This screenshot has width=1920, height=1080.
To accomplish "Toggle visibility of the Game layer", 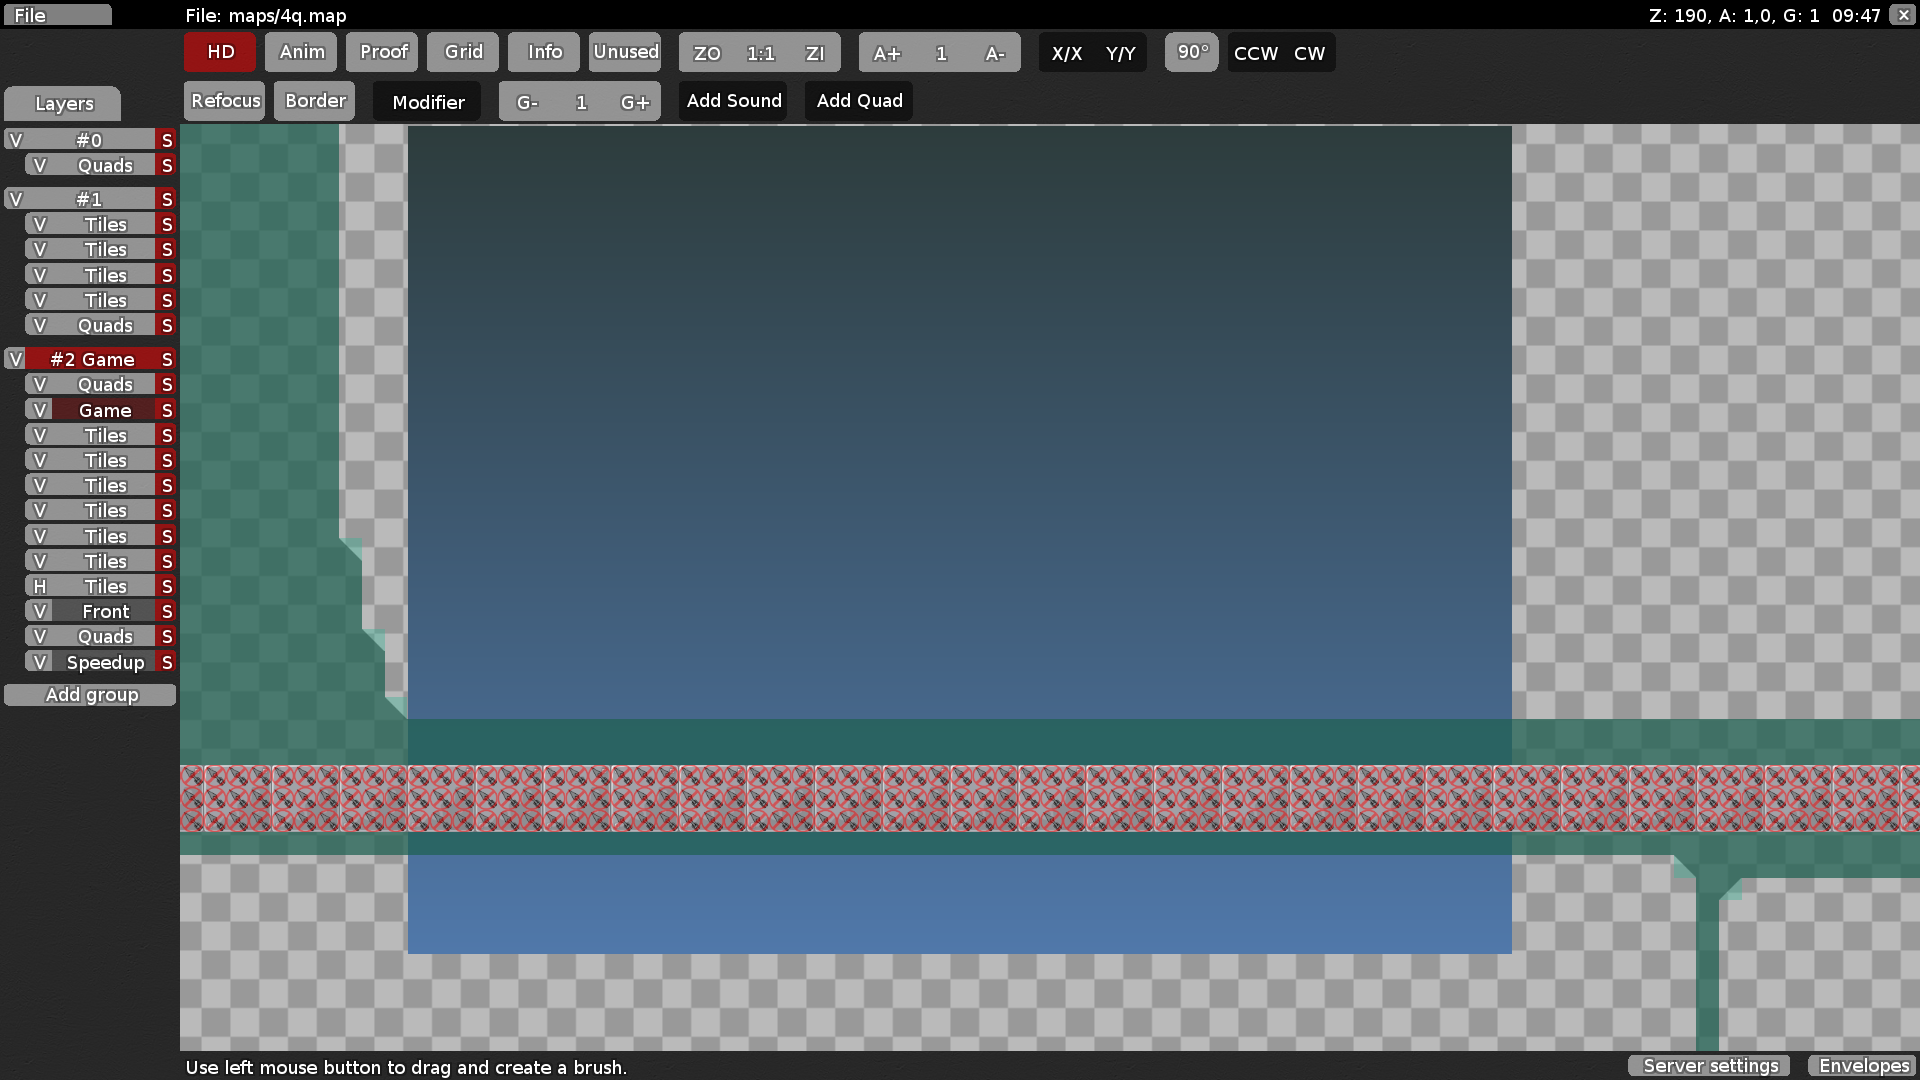I will tap(39, 410).
